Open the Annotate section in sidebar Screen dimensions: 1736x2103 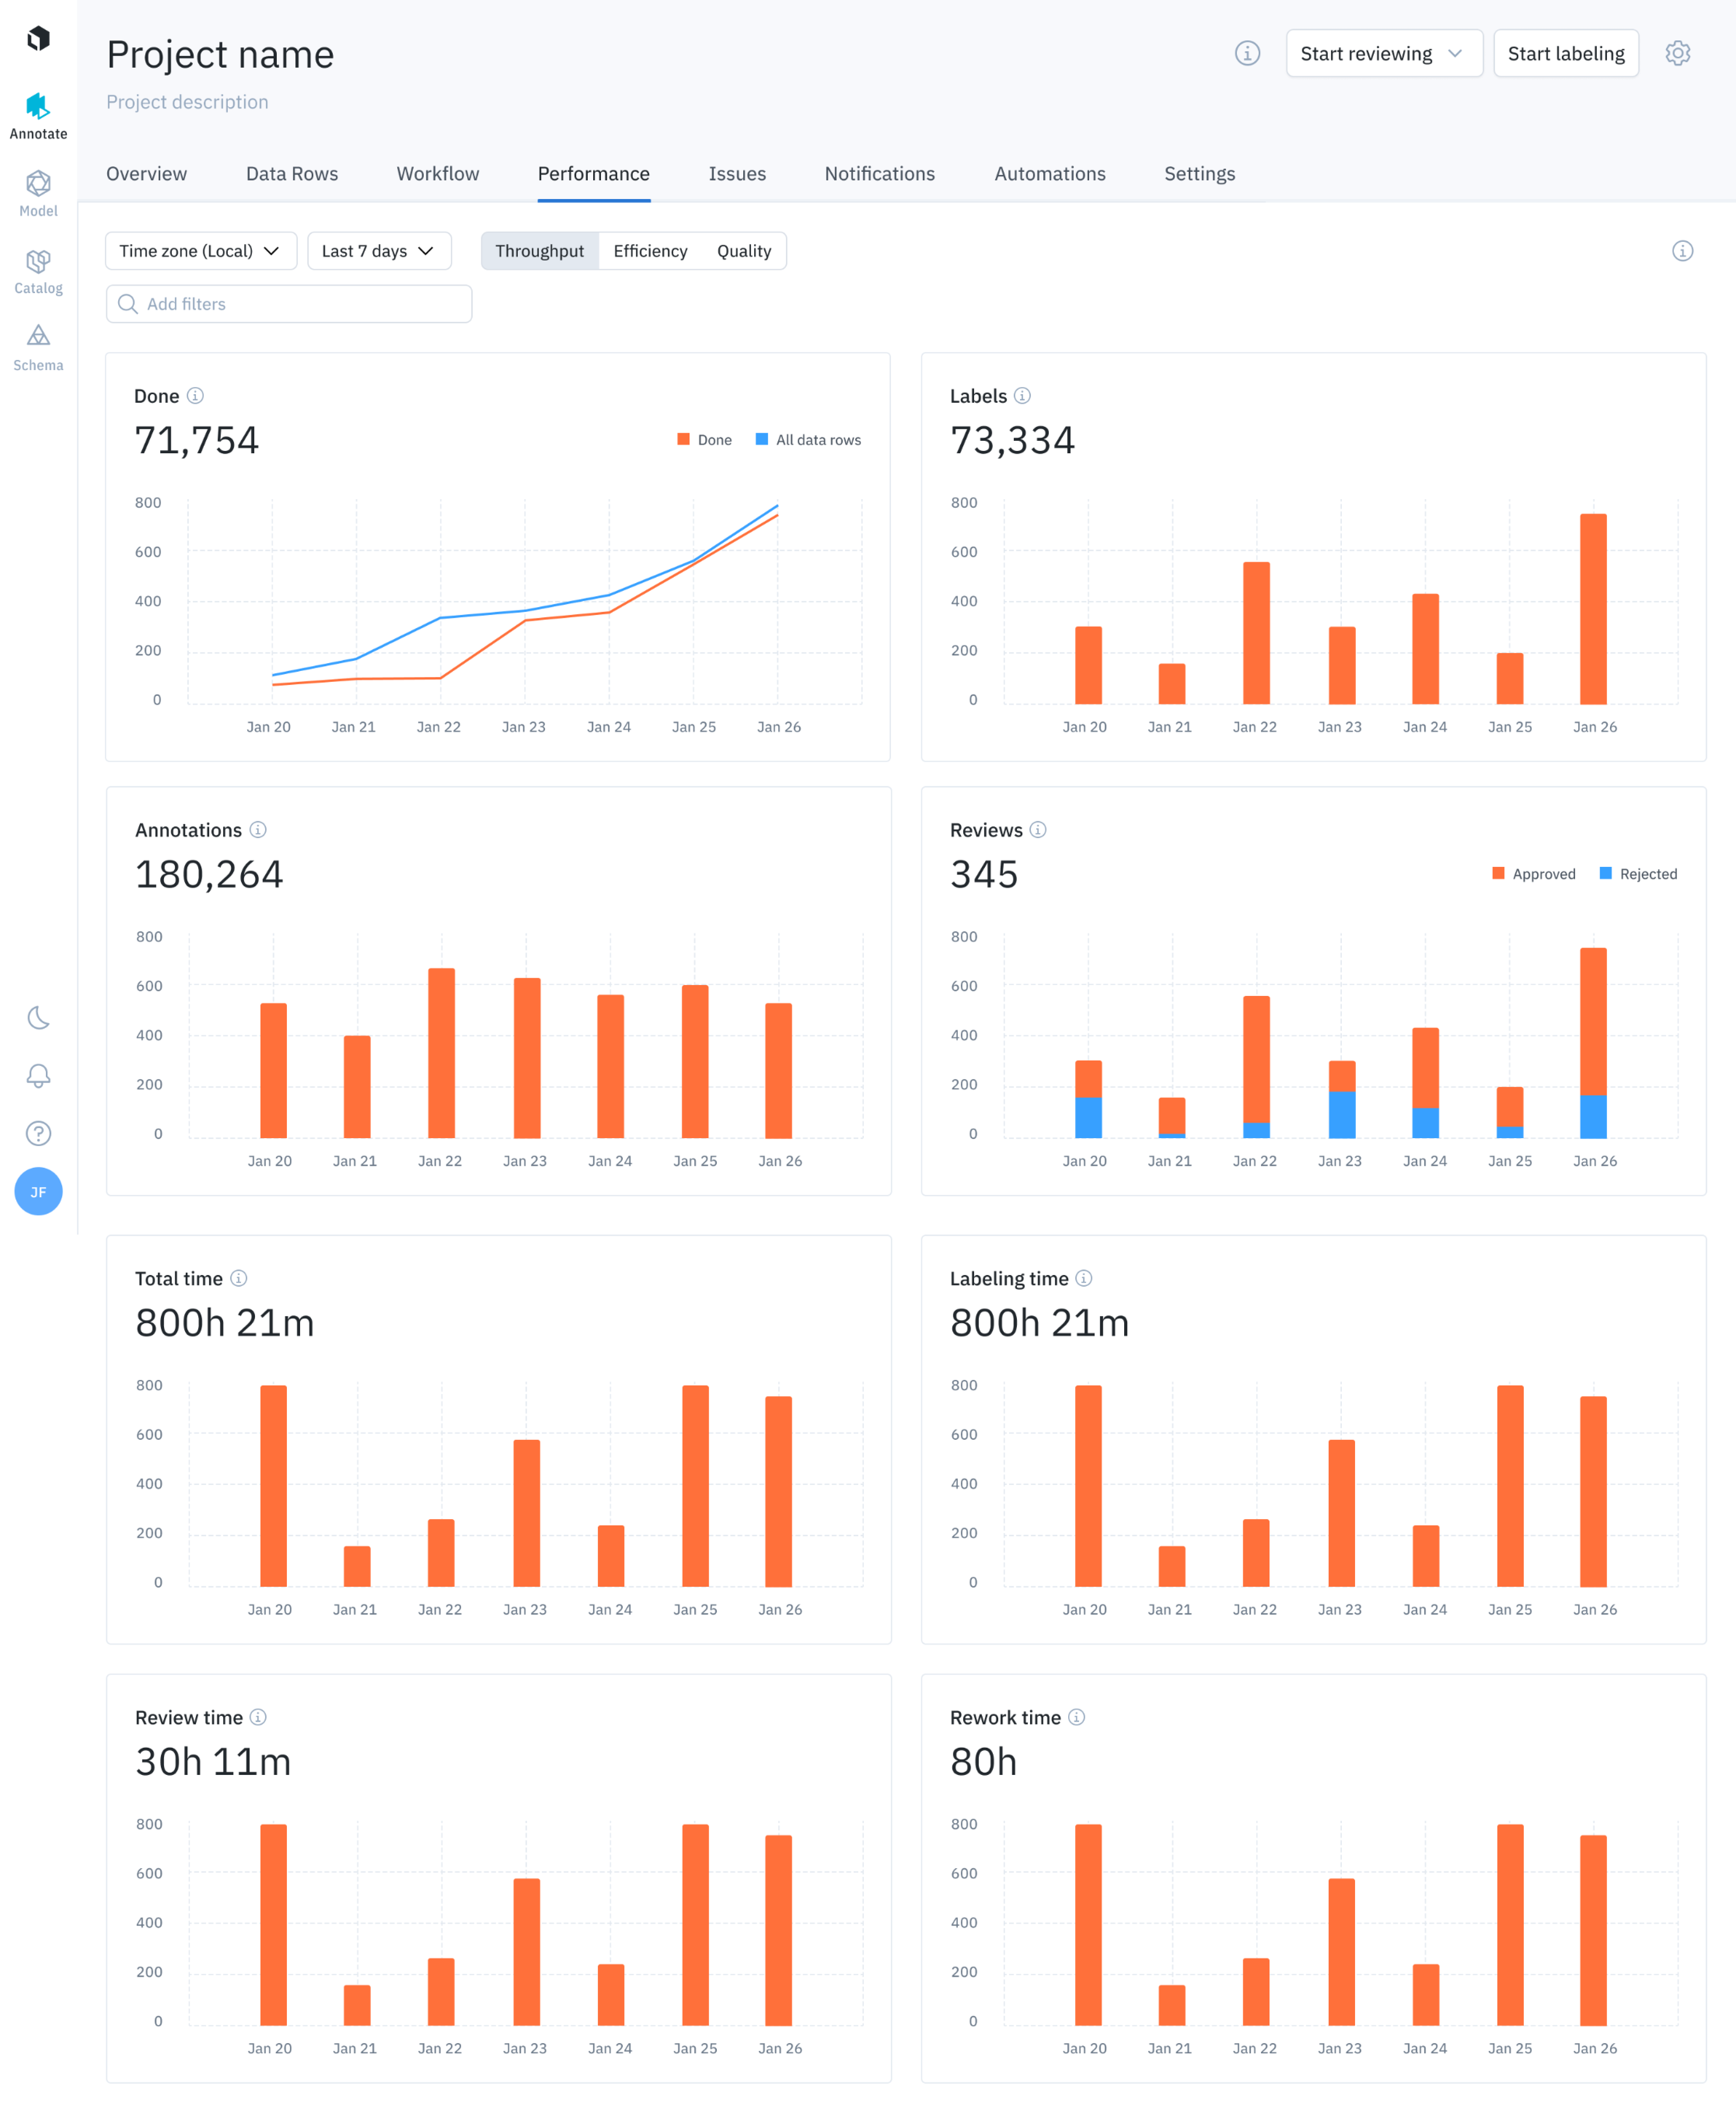(38, 116)
